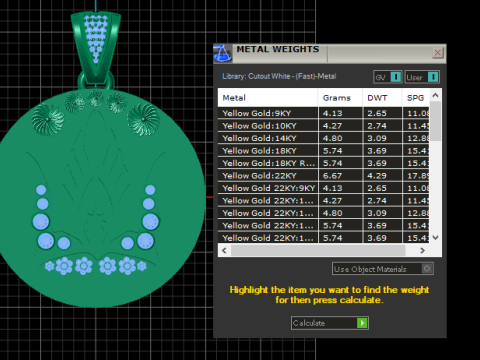Click the 4.29 DWT value
Image resolution: width=480 pixels, height=360 pixels.
pyautogui.click(x=377, y=176)
